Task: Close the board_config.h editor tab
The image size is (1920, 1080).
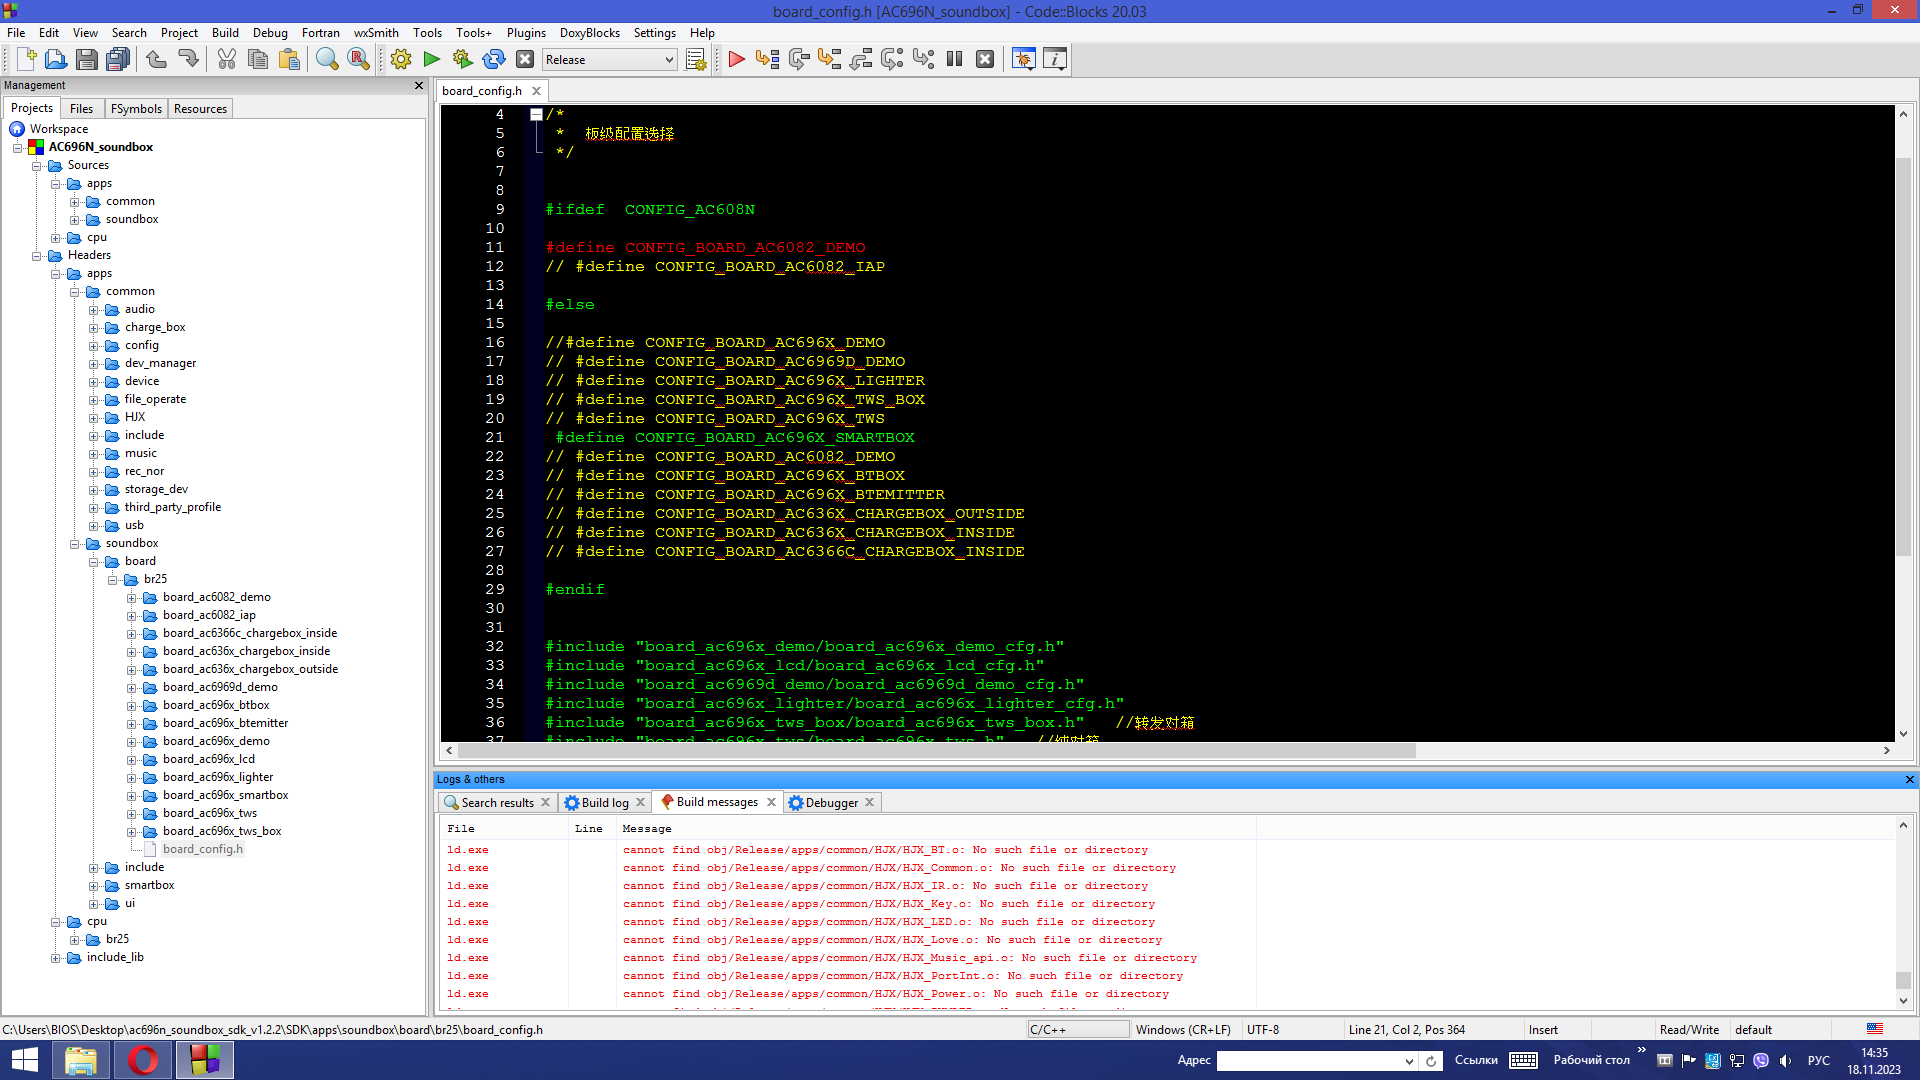Action: coord(536,91)
